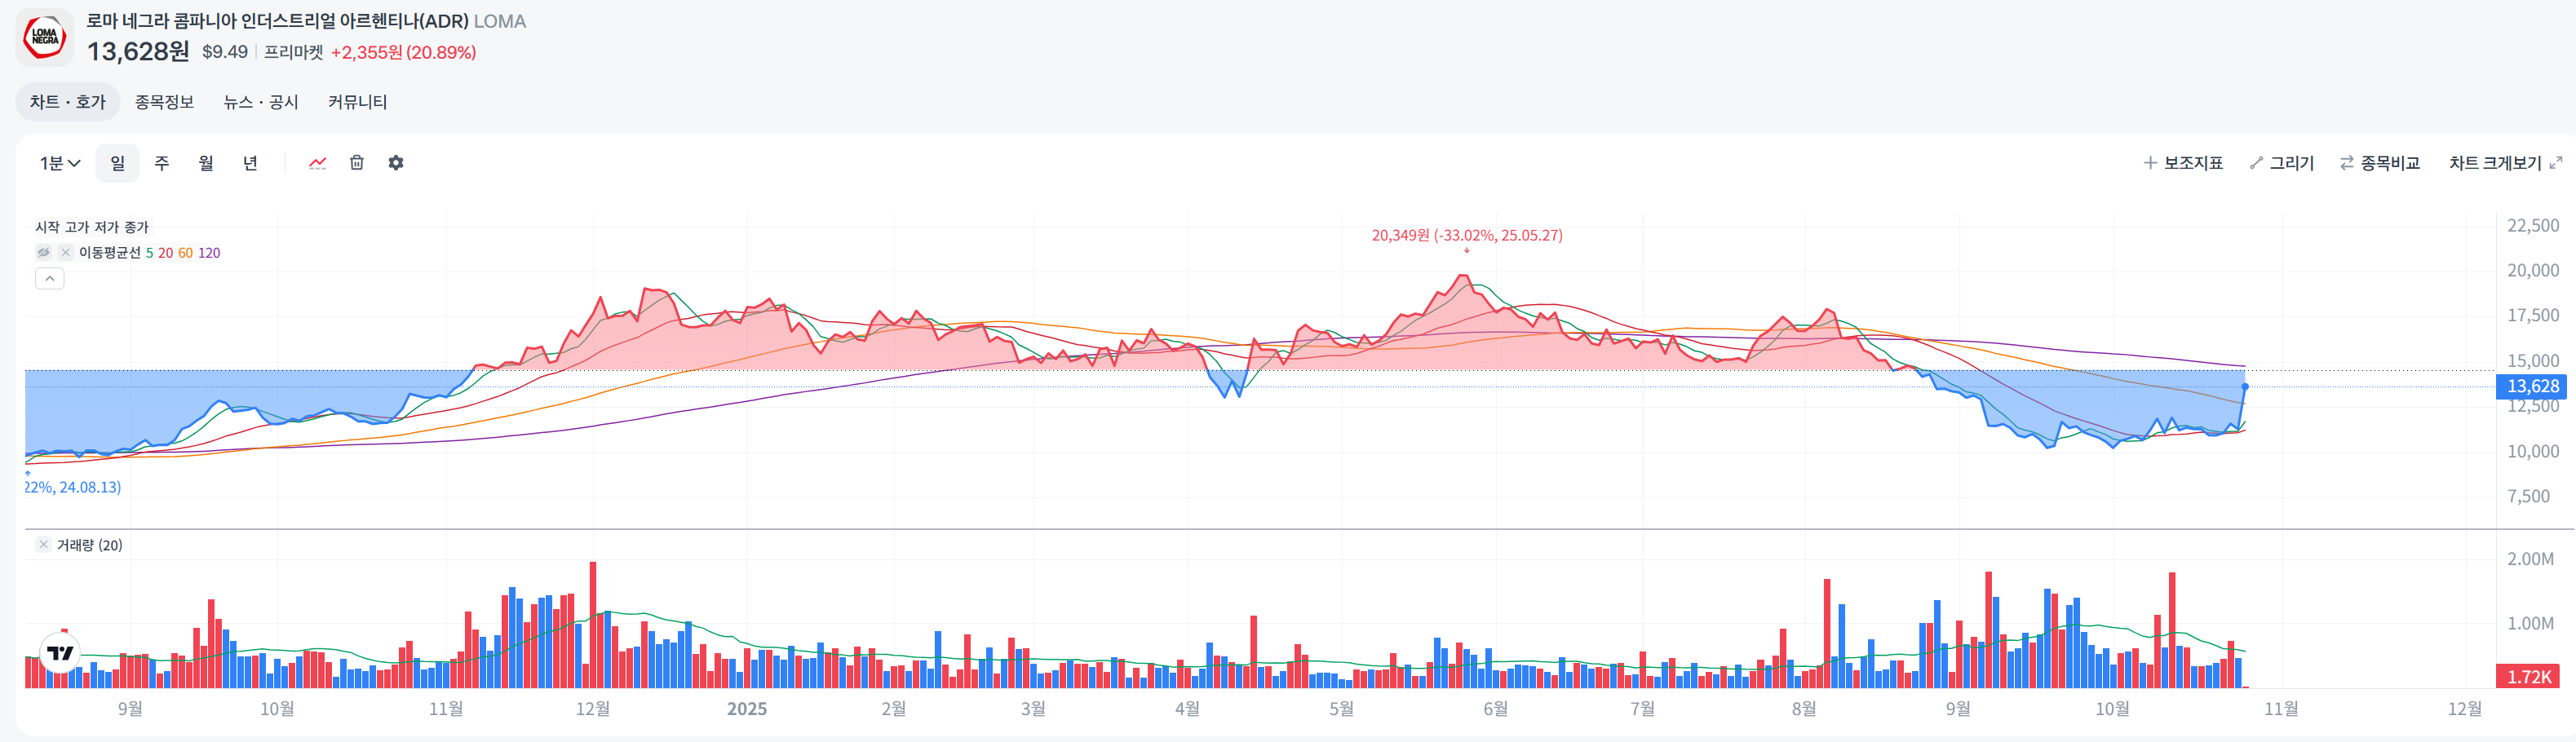The height and width of the screenshot is (742, 2576).
Task: Open the 그리기 drawing tools
Action: tap(2282, 163)
